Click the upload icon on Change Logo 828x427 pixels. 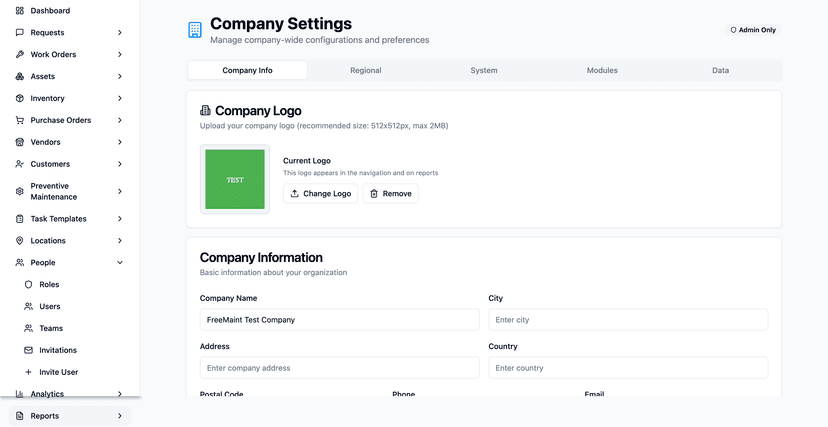pos(295,194)
